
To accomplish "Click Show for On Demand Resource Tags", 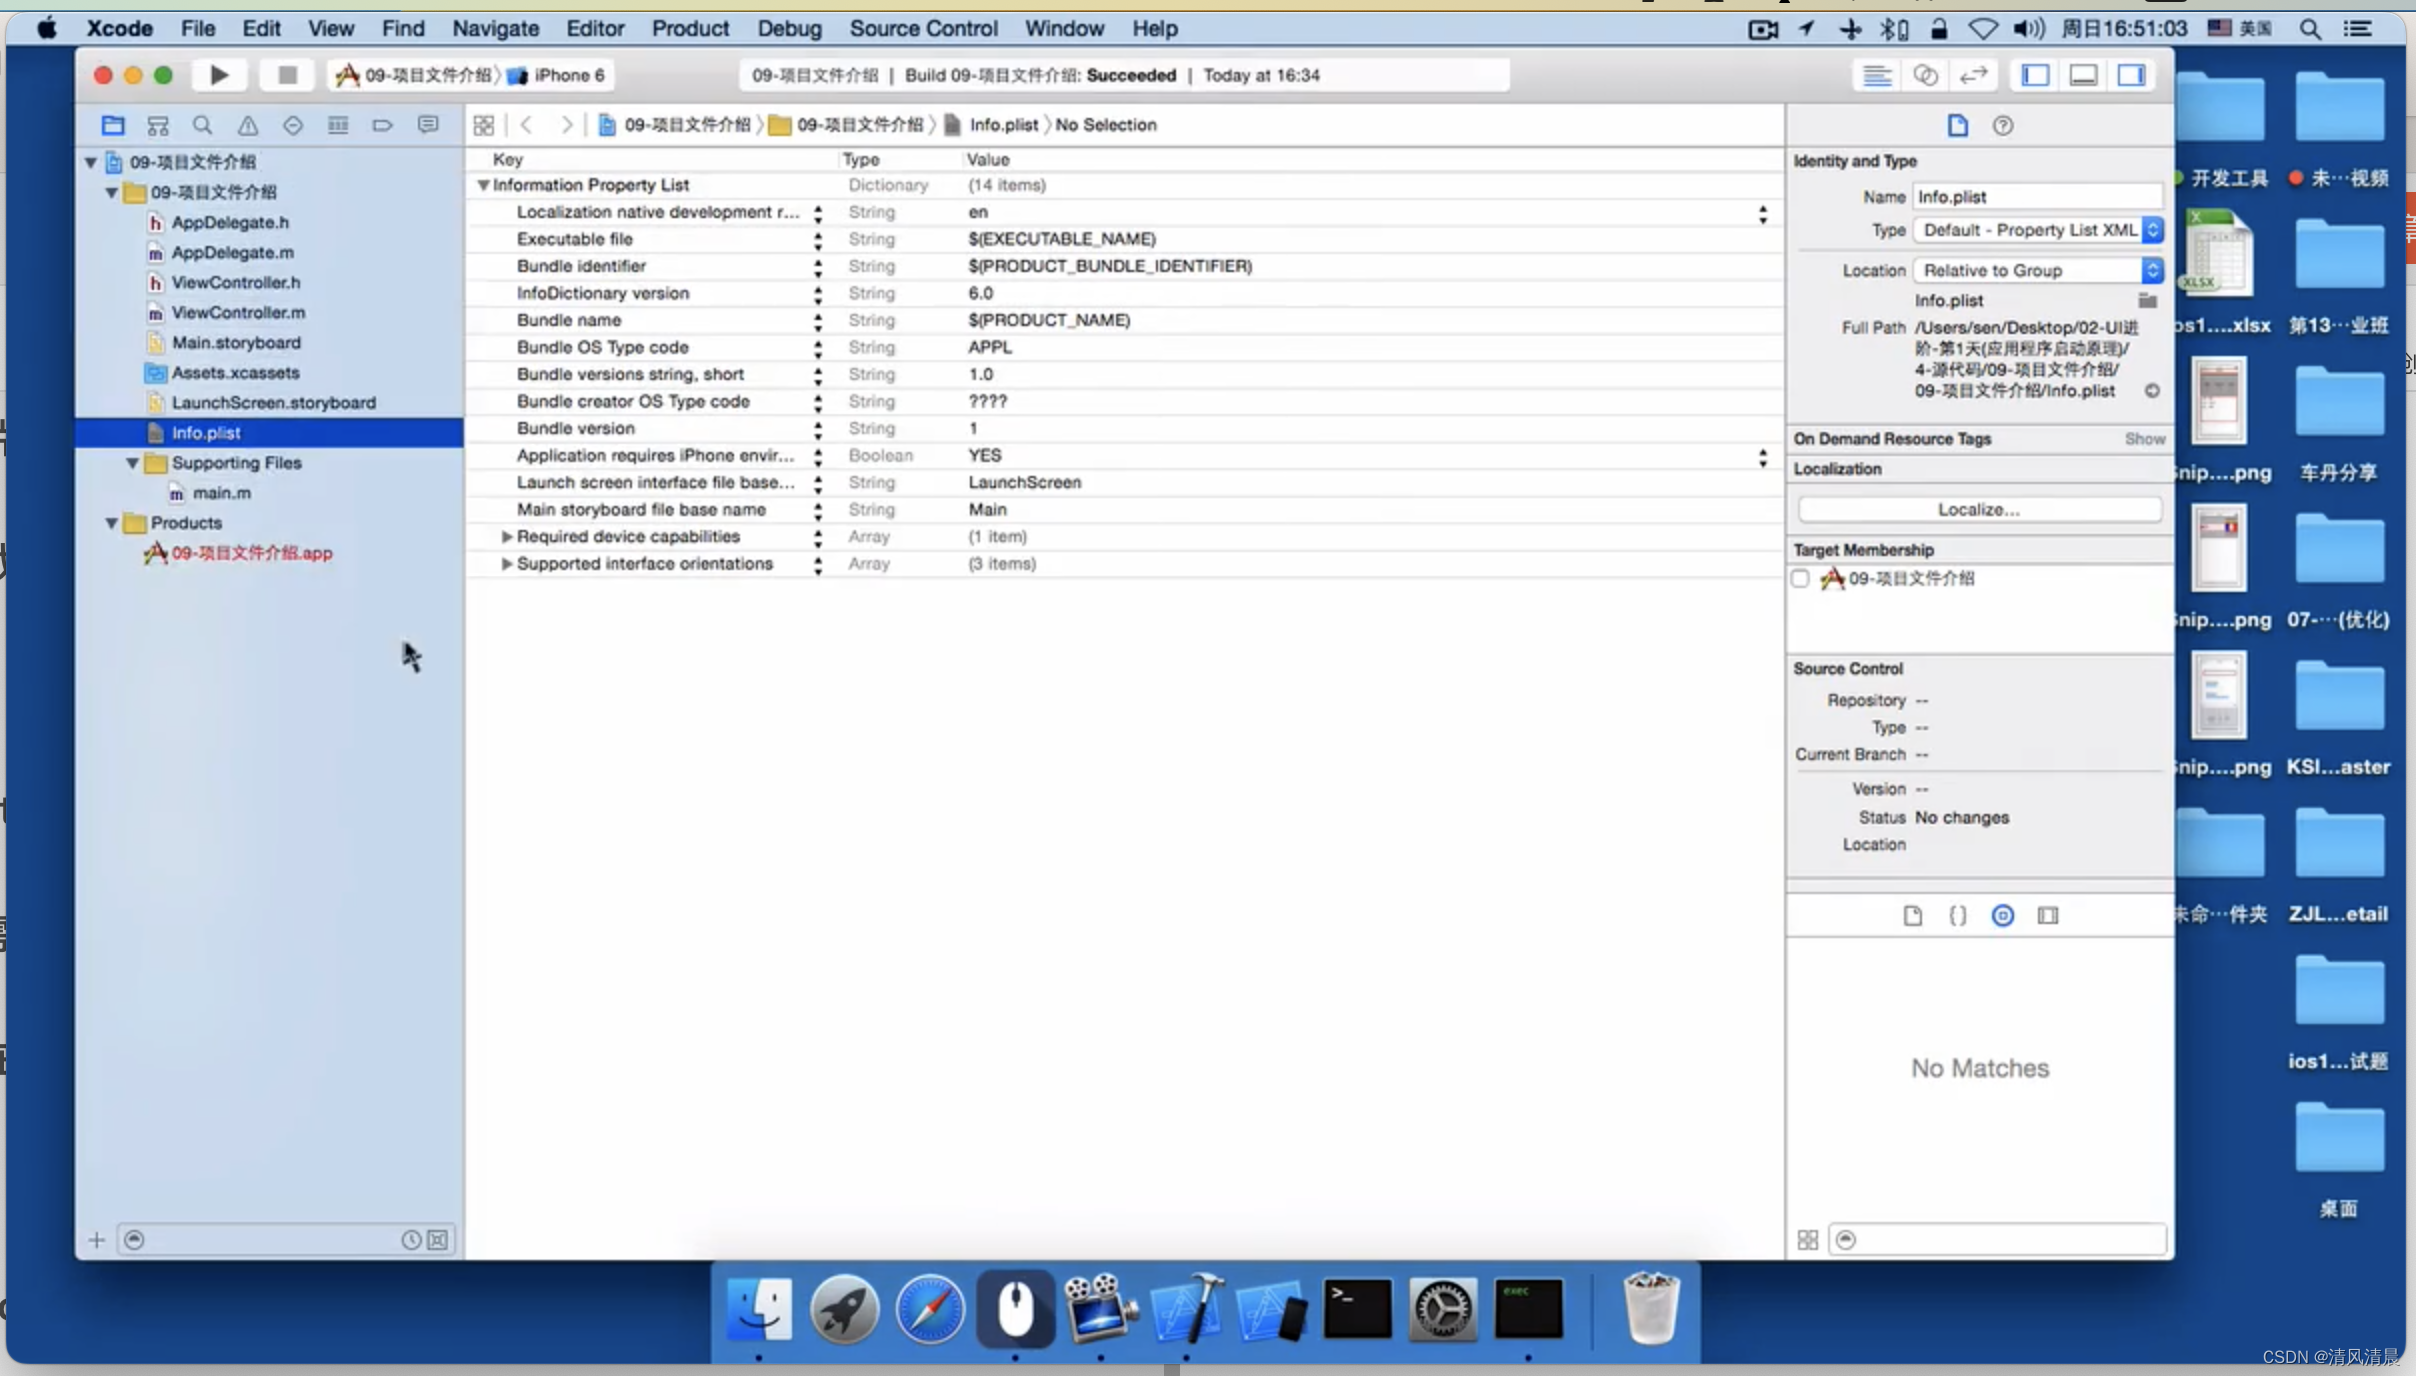I will [2144, 439].
